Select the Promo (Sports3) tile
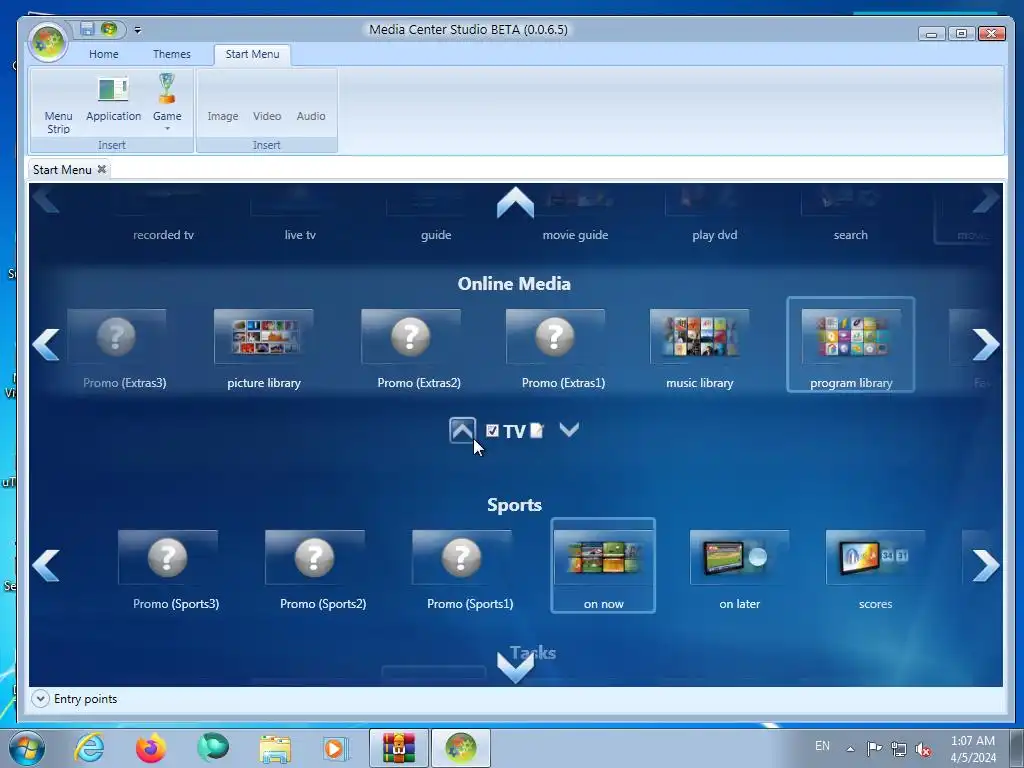 point(168,570)
